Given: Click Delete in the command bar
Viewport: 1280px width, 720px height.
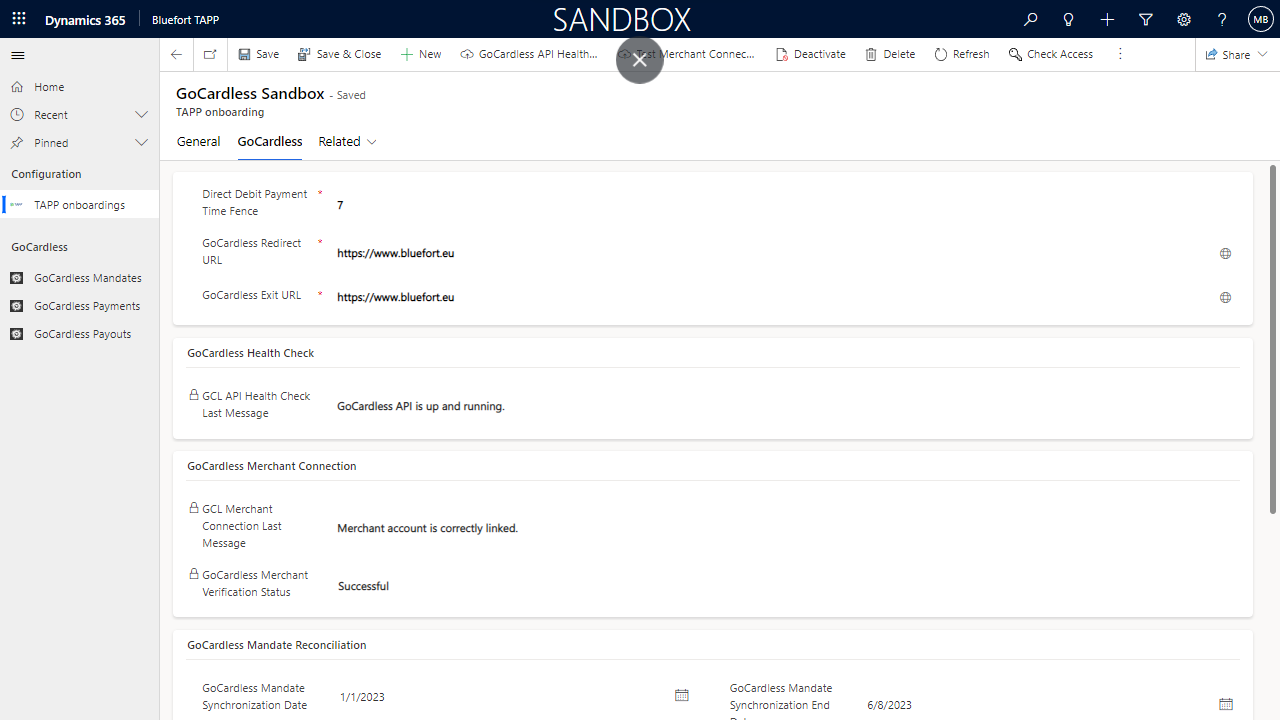Looking at the screenshot, I should [890, 55].
